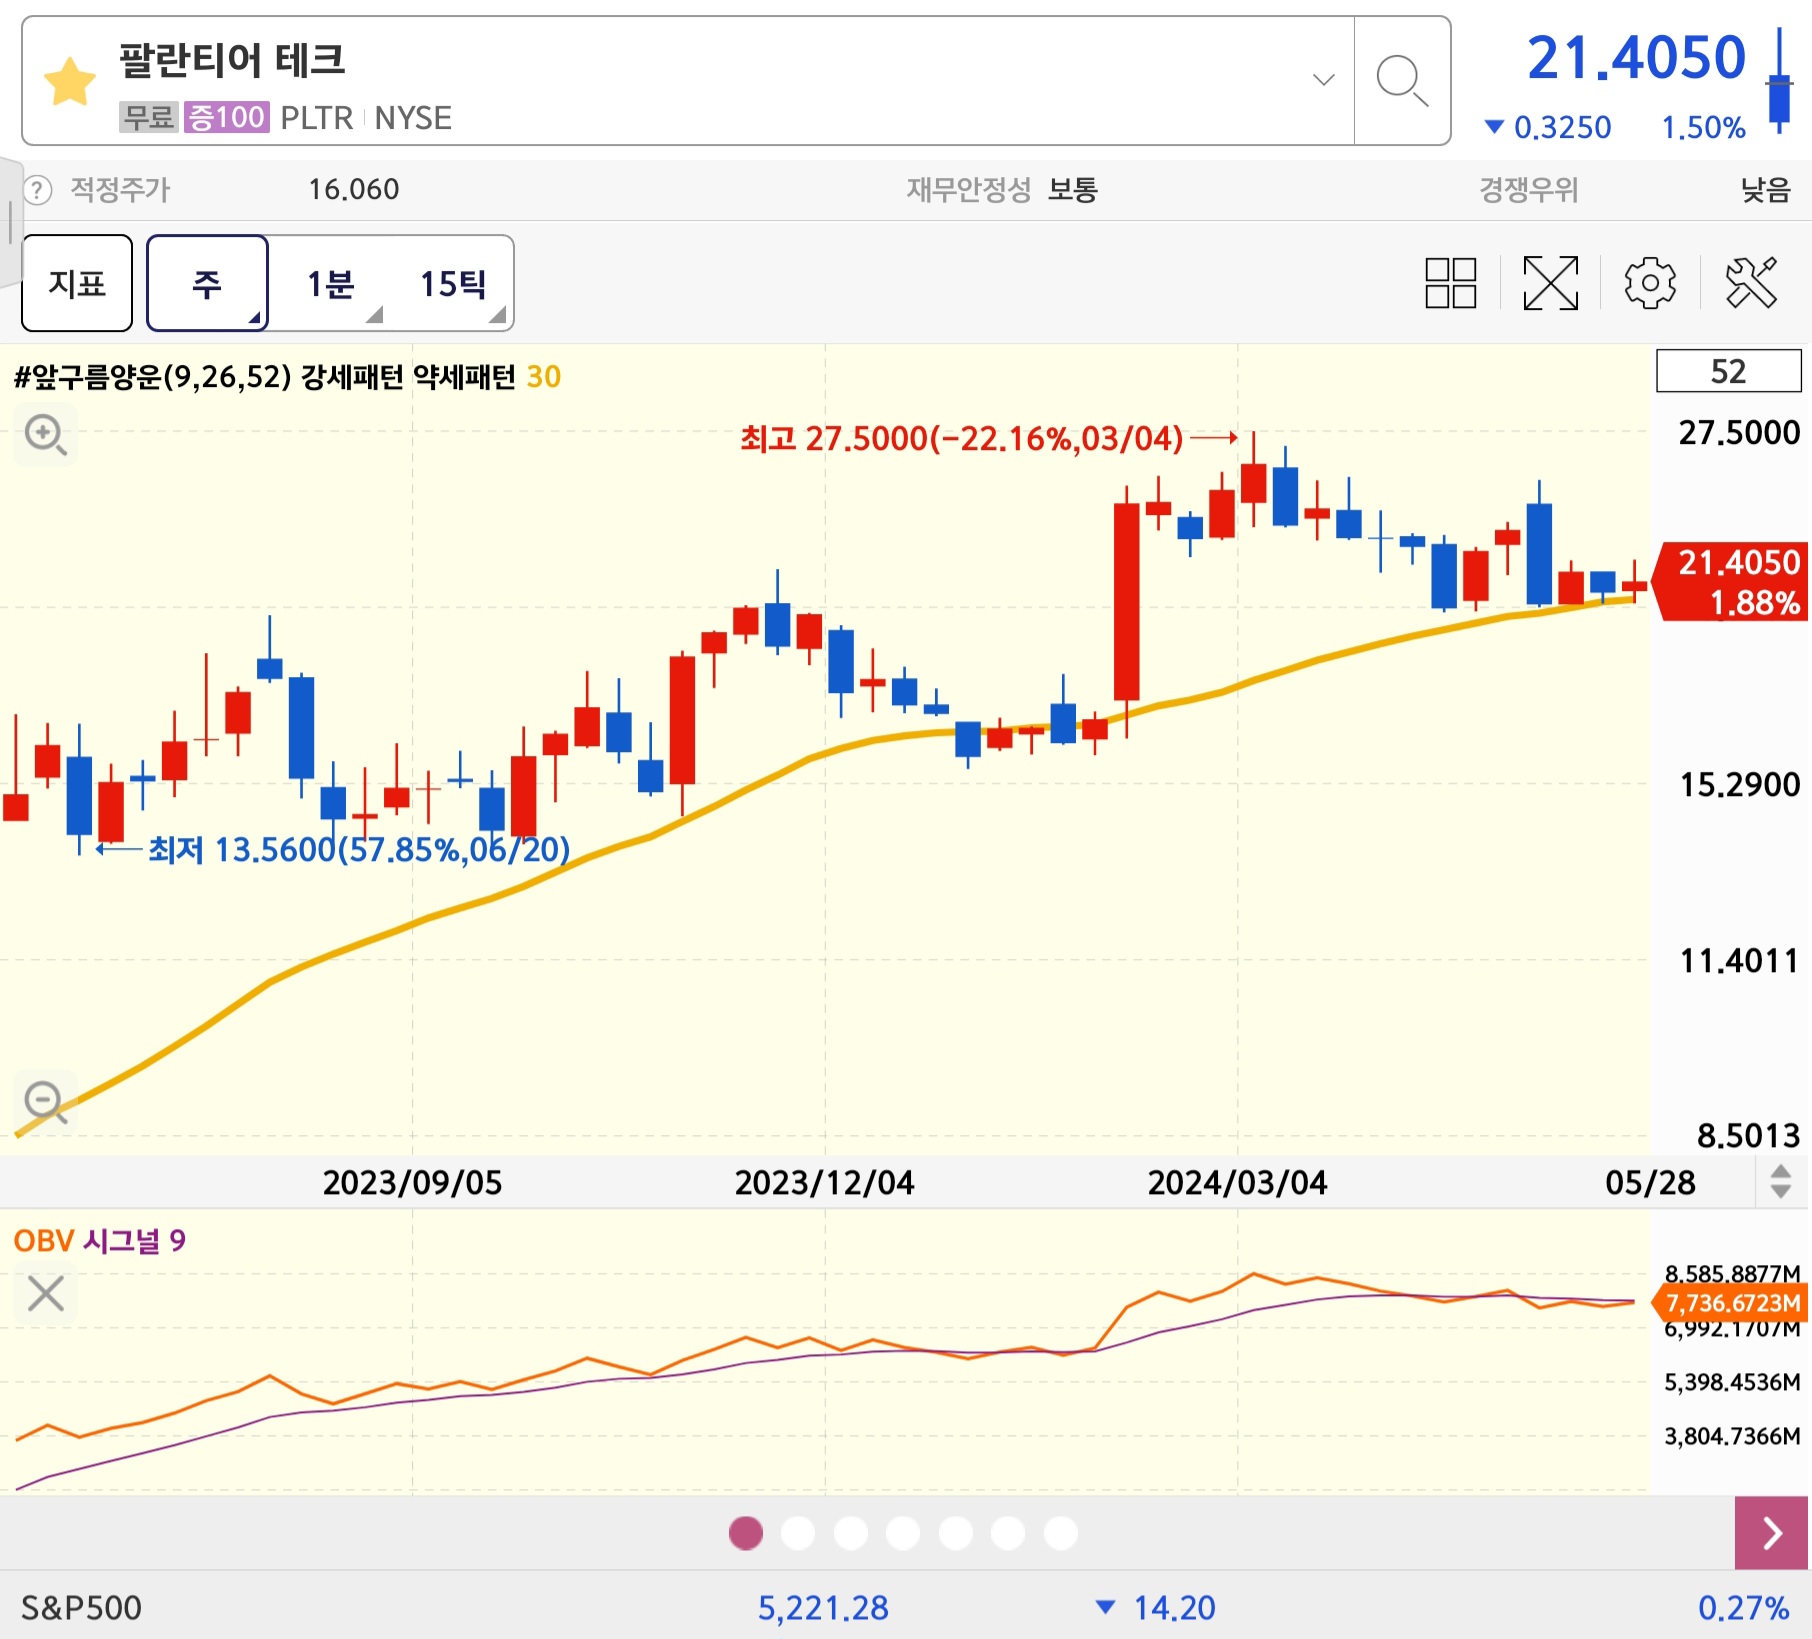1812x1639 pixels.
Task: Open the multi-chart grid layout icon
Action: (1450, 283)
